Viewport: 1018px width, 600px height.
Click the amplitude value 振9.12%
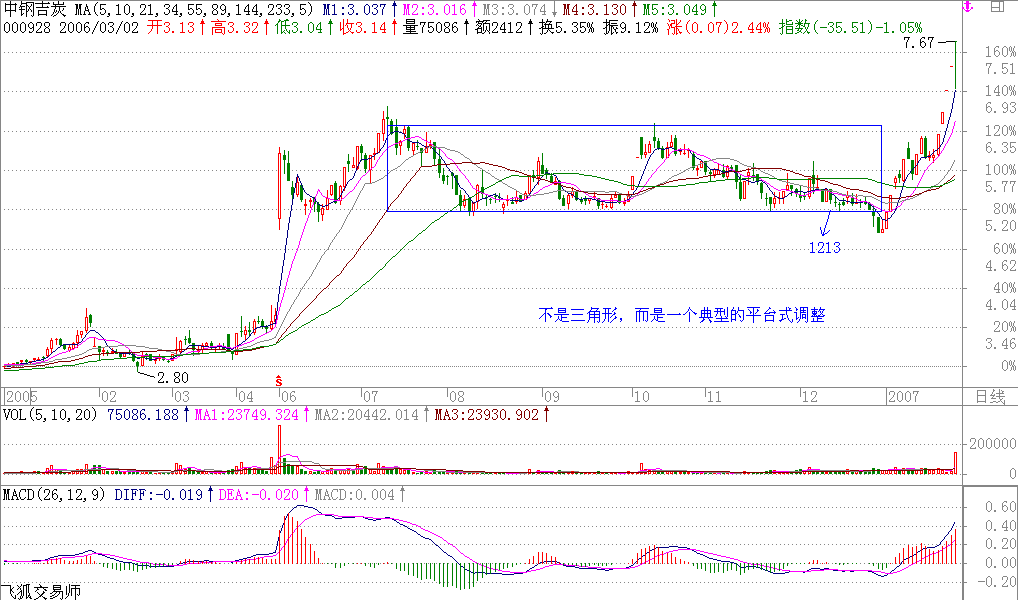[630, 28]
